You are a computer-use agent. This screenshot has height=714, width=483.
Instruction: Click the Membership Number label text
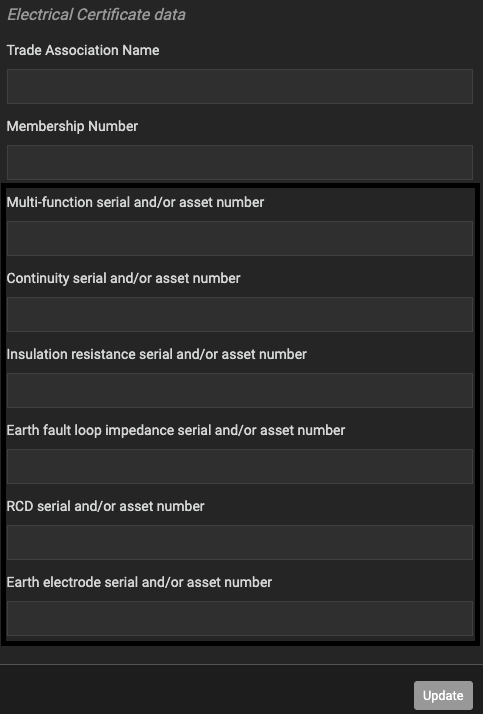72,126
